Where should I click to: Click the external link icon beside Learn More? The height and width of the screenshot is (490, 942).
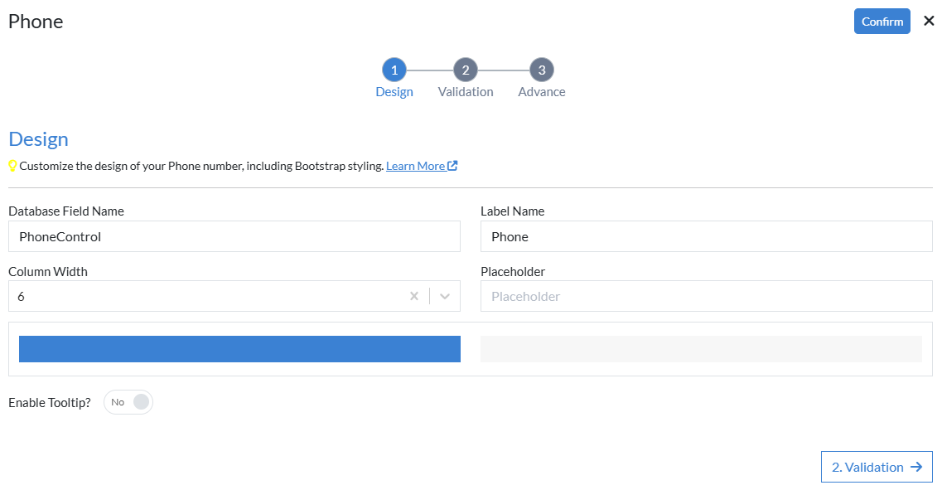tap(453, 166)
